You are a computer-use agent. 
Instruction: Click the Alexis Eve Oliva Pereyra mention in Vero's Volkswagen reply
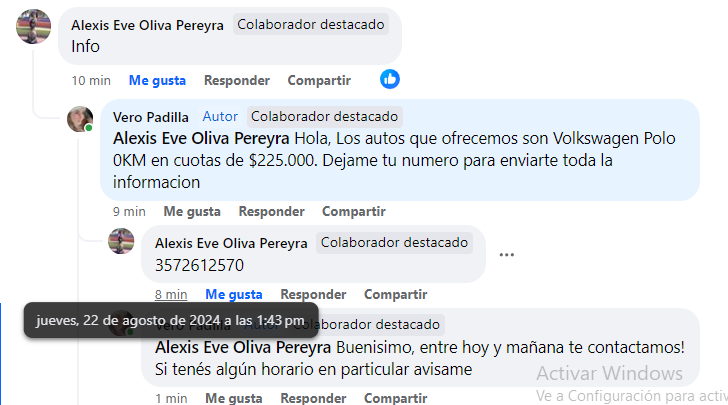tap(202, 137)
